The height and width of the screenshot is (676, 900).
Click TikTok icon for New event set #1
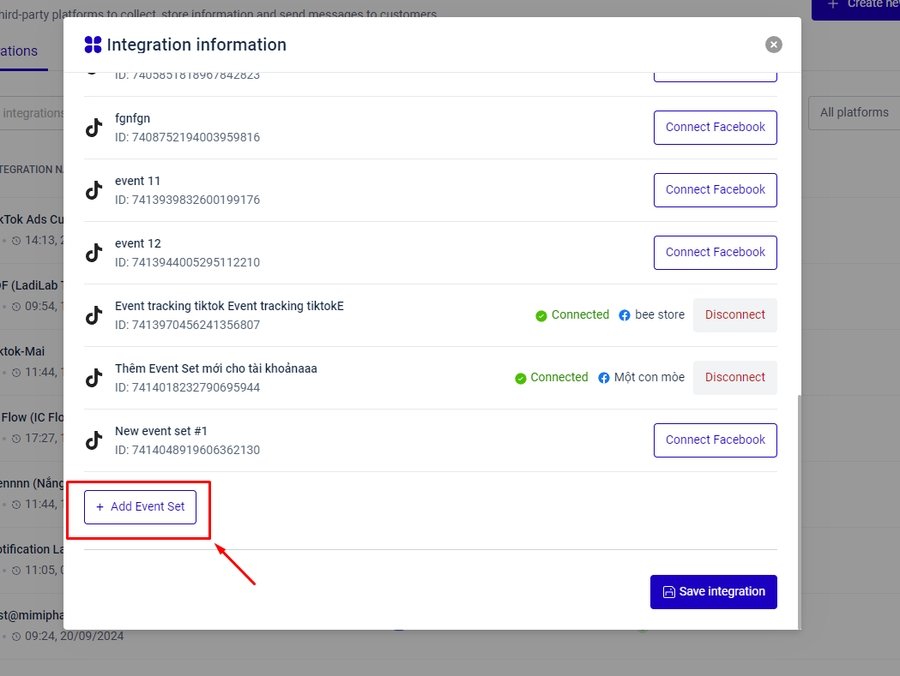(94, 440)
